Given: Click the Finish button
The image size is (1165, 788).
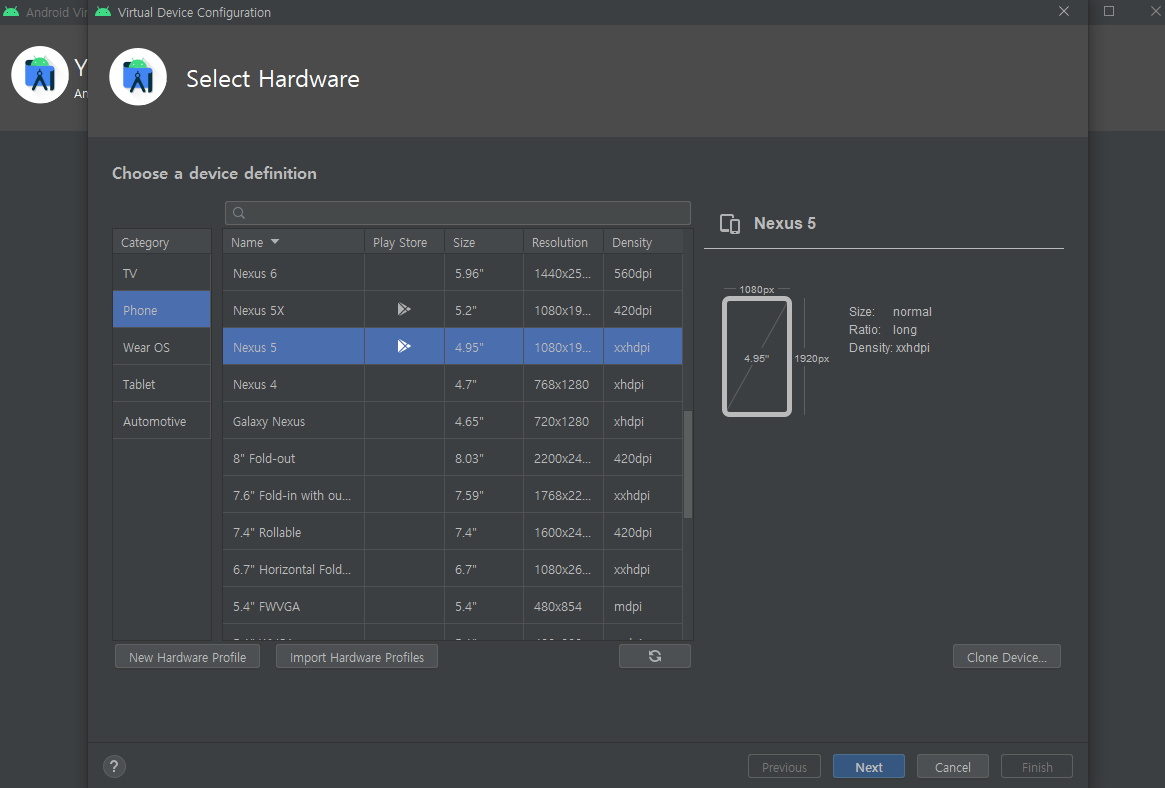Looking at the screenshot, I should point(1036,766).
